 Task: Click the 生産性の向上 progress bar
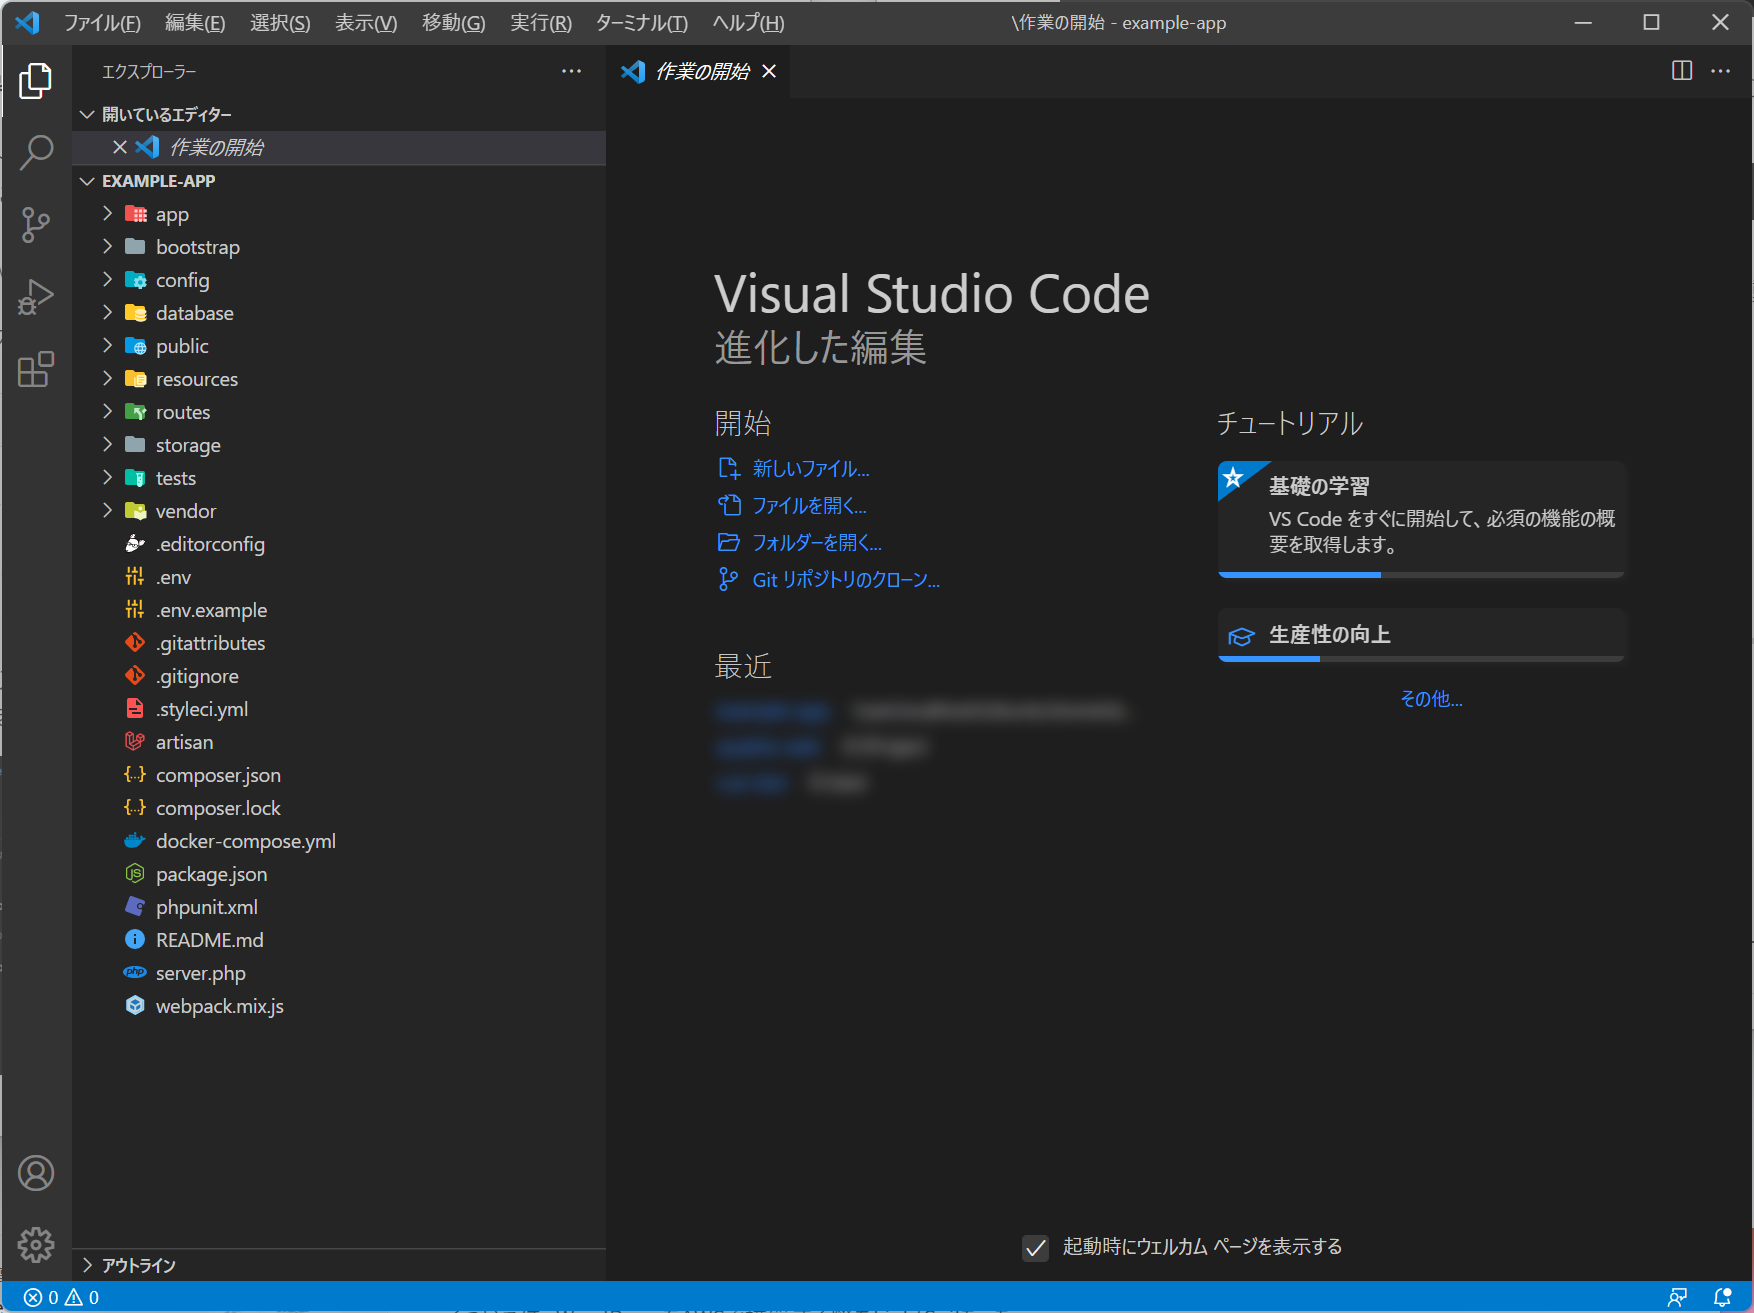(x=1422, y=659)
